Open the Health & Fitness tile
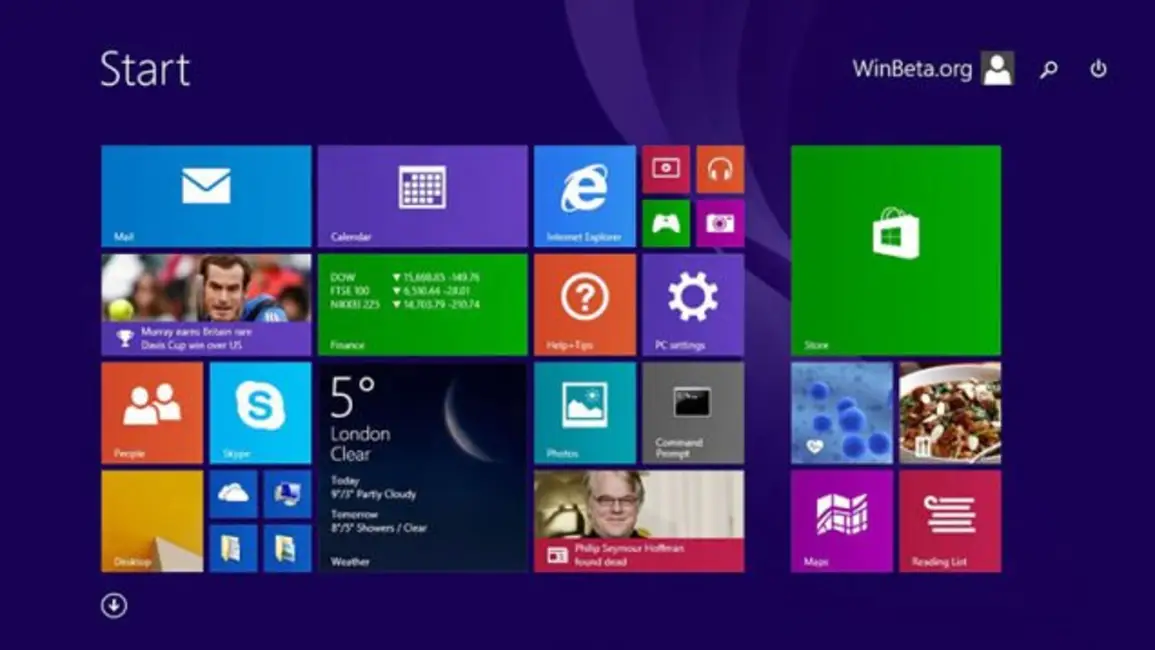Image resolution: width=1155 pixels, height=650 pixels. pos(842,413)
